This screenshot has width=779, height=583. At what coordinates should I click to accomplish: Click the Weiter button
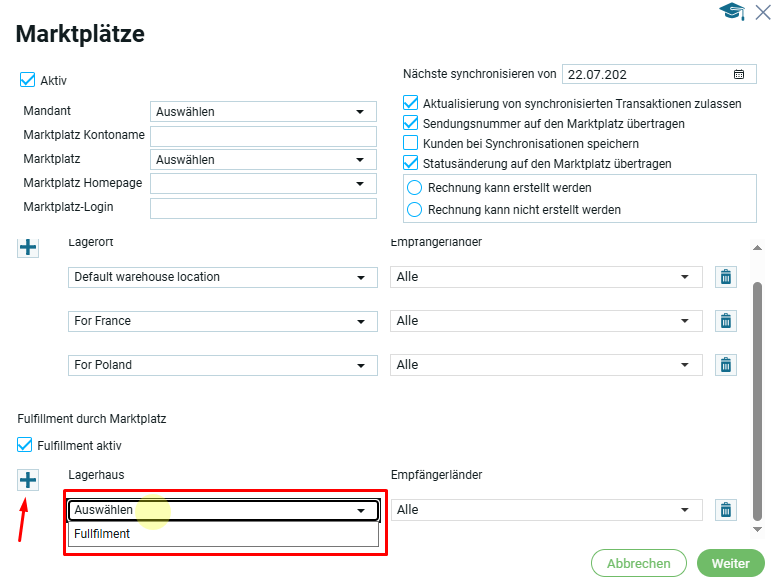[730, 563]
